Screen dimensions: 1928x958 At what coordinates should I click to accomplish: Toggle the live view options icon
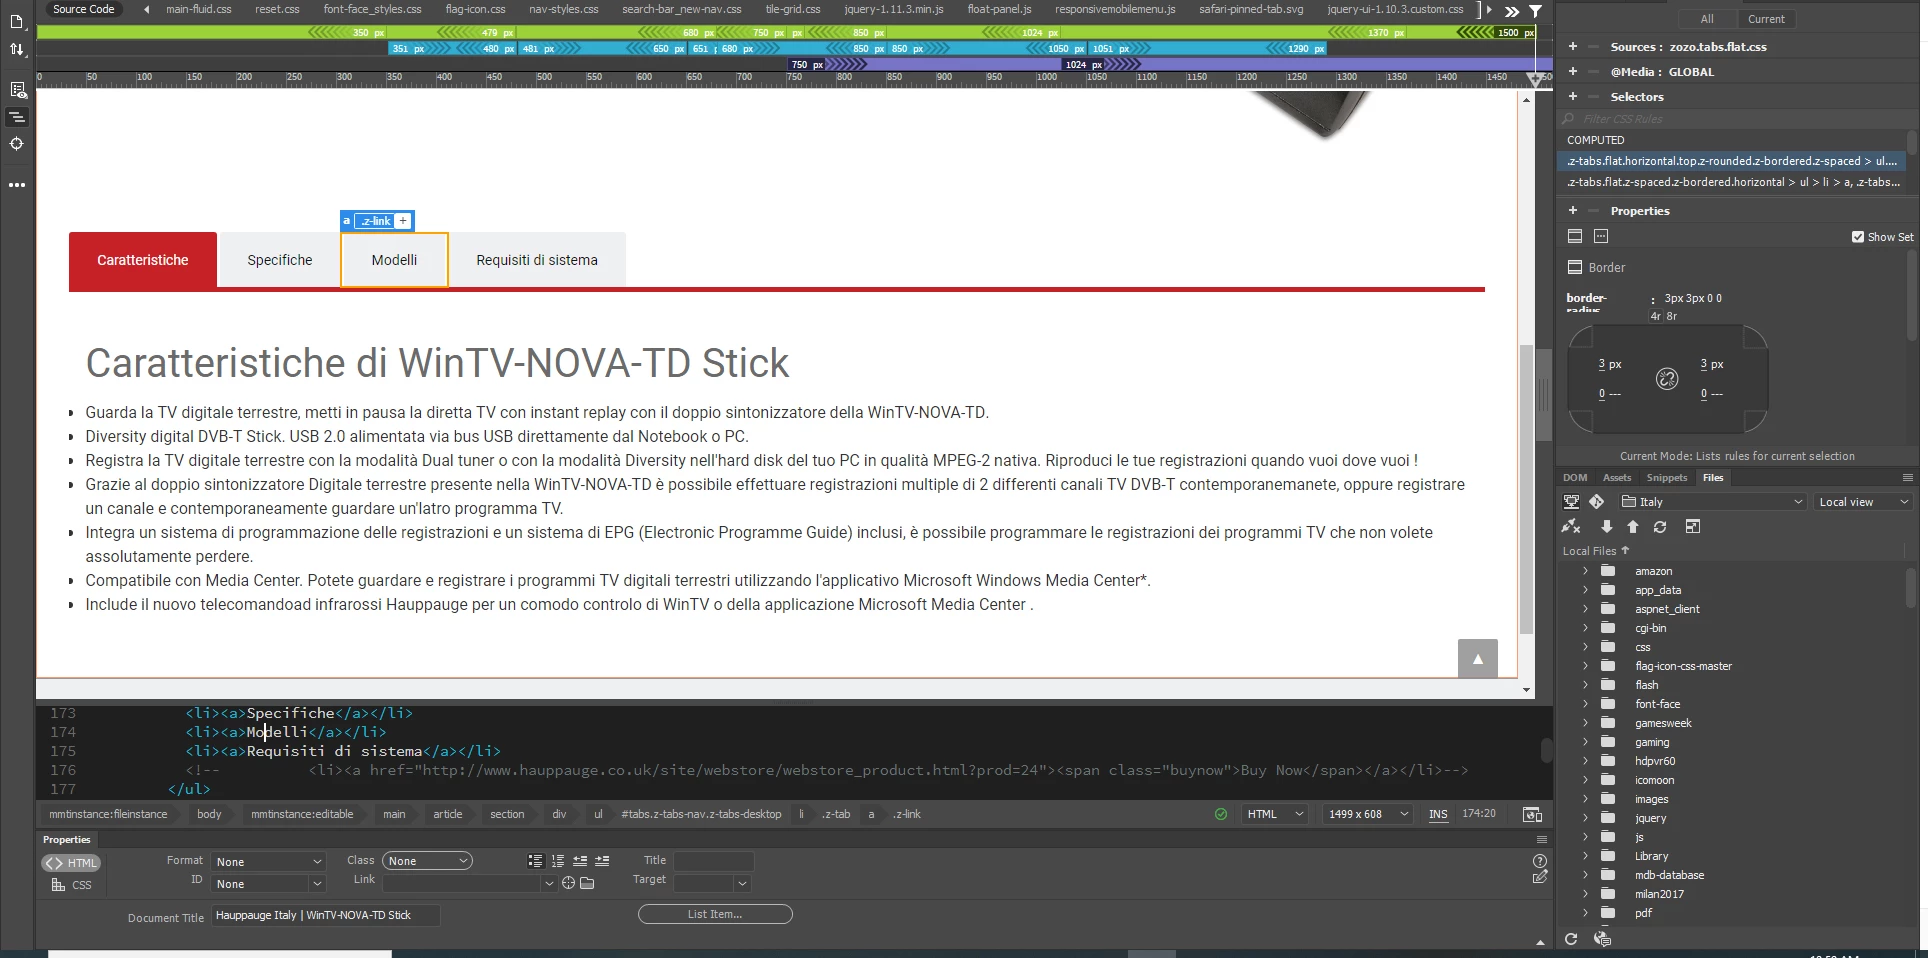pos(17,90)
